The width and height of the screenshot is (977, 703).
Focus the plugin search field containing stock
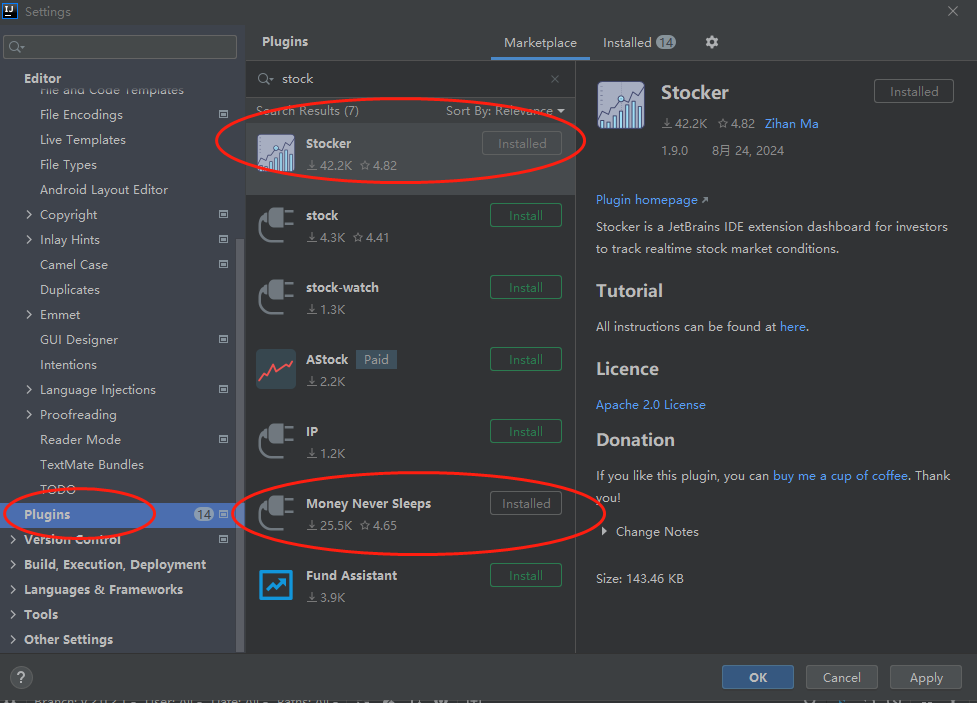[409, 79]
